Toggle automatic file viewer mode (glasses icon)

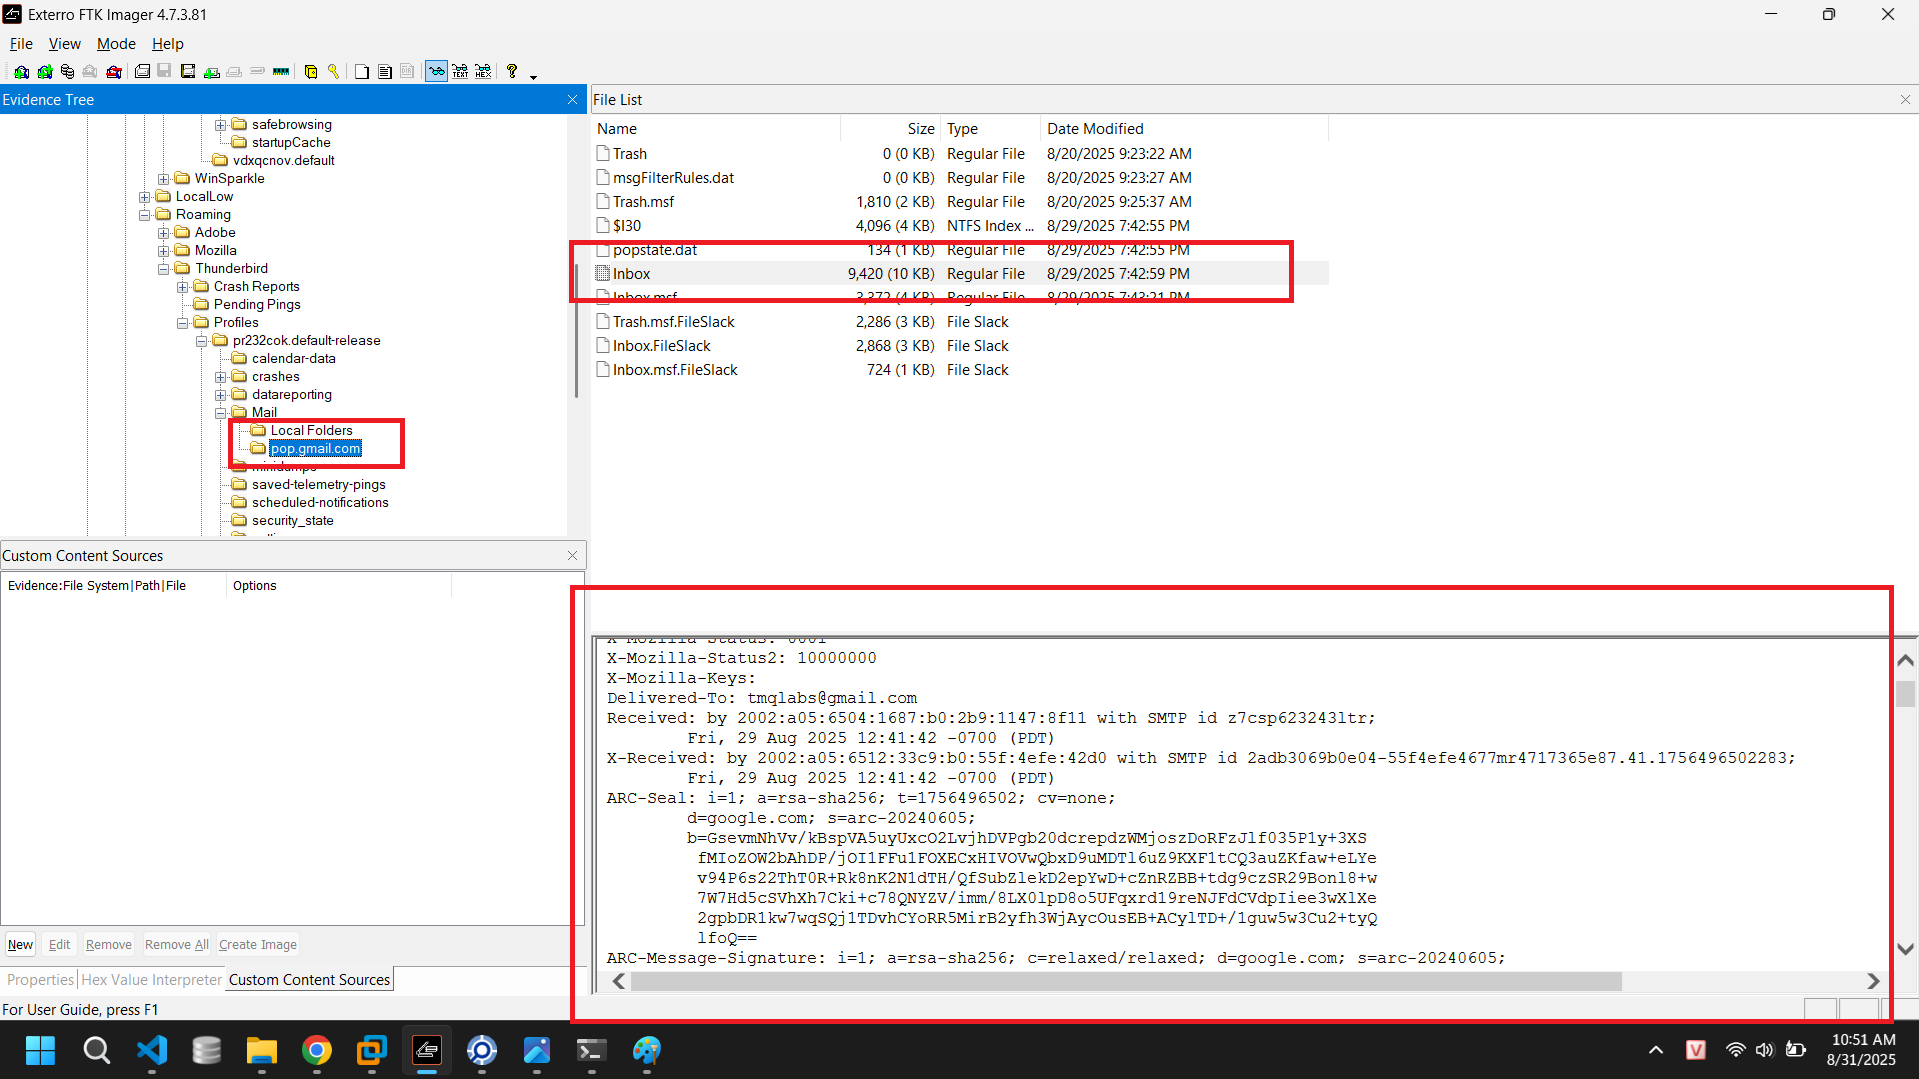pos(437,72)
